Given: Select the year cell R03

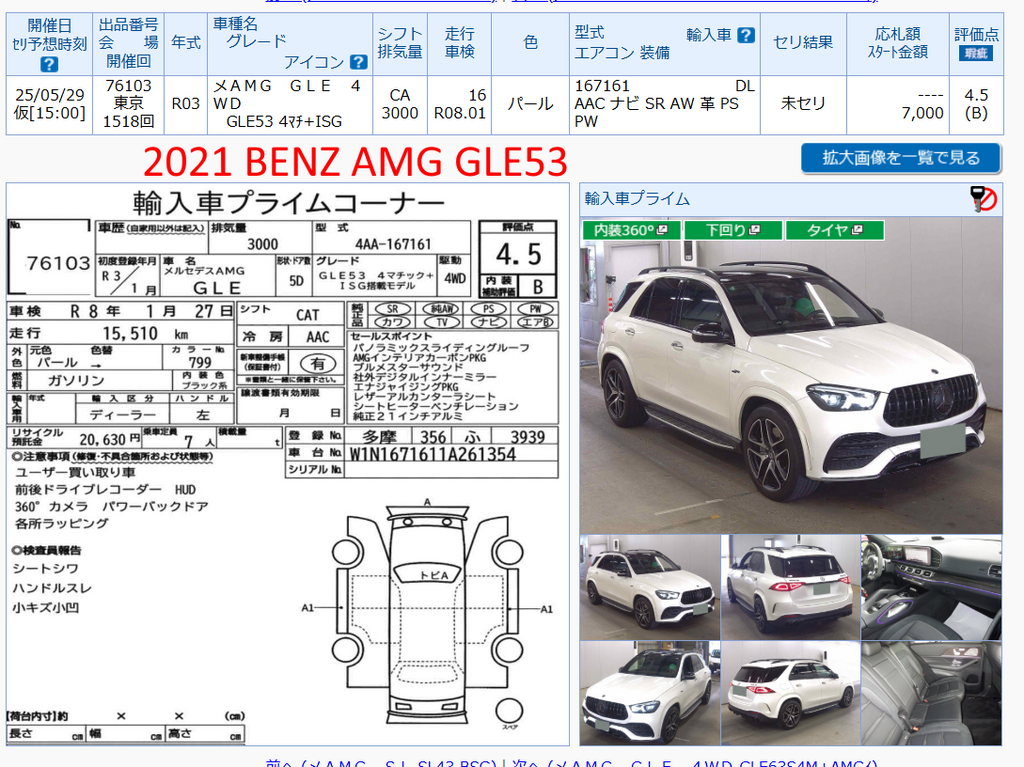Looking at the screenshot, I should pyautogui.click(x=185, y=105).
